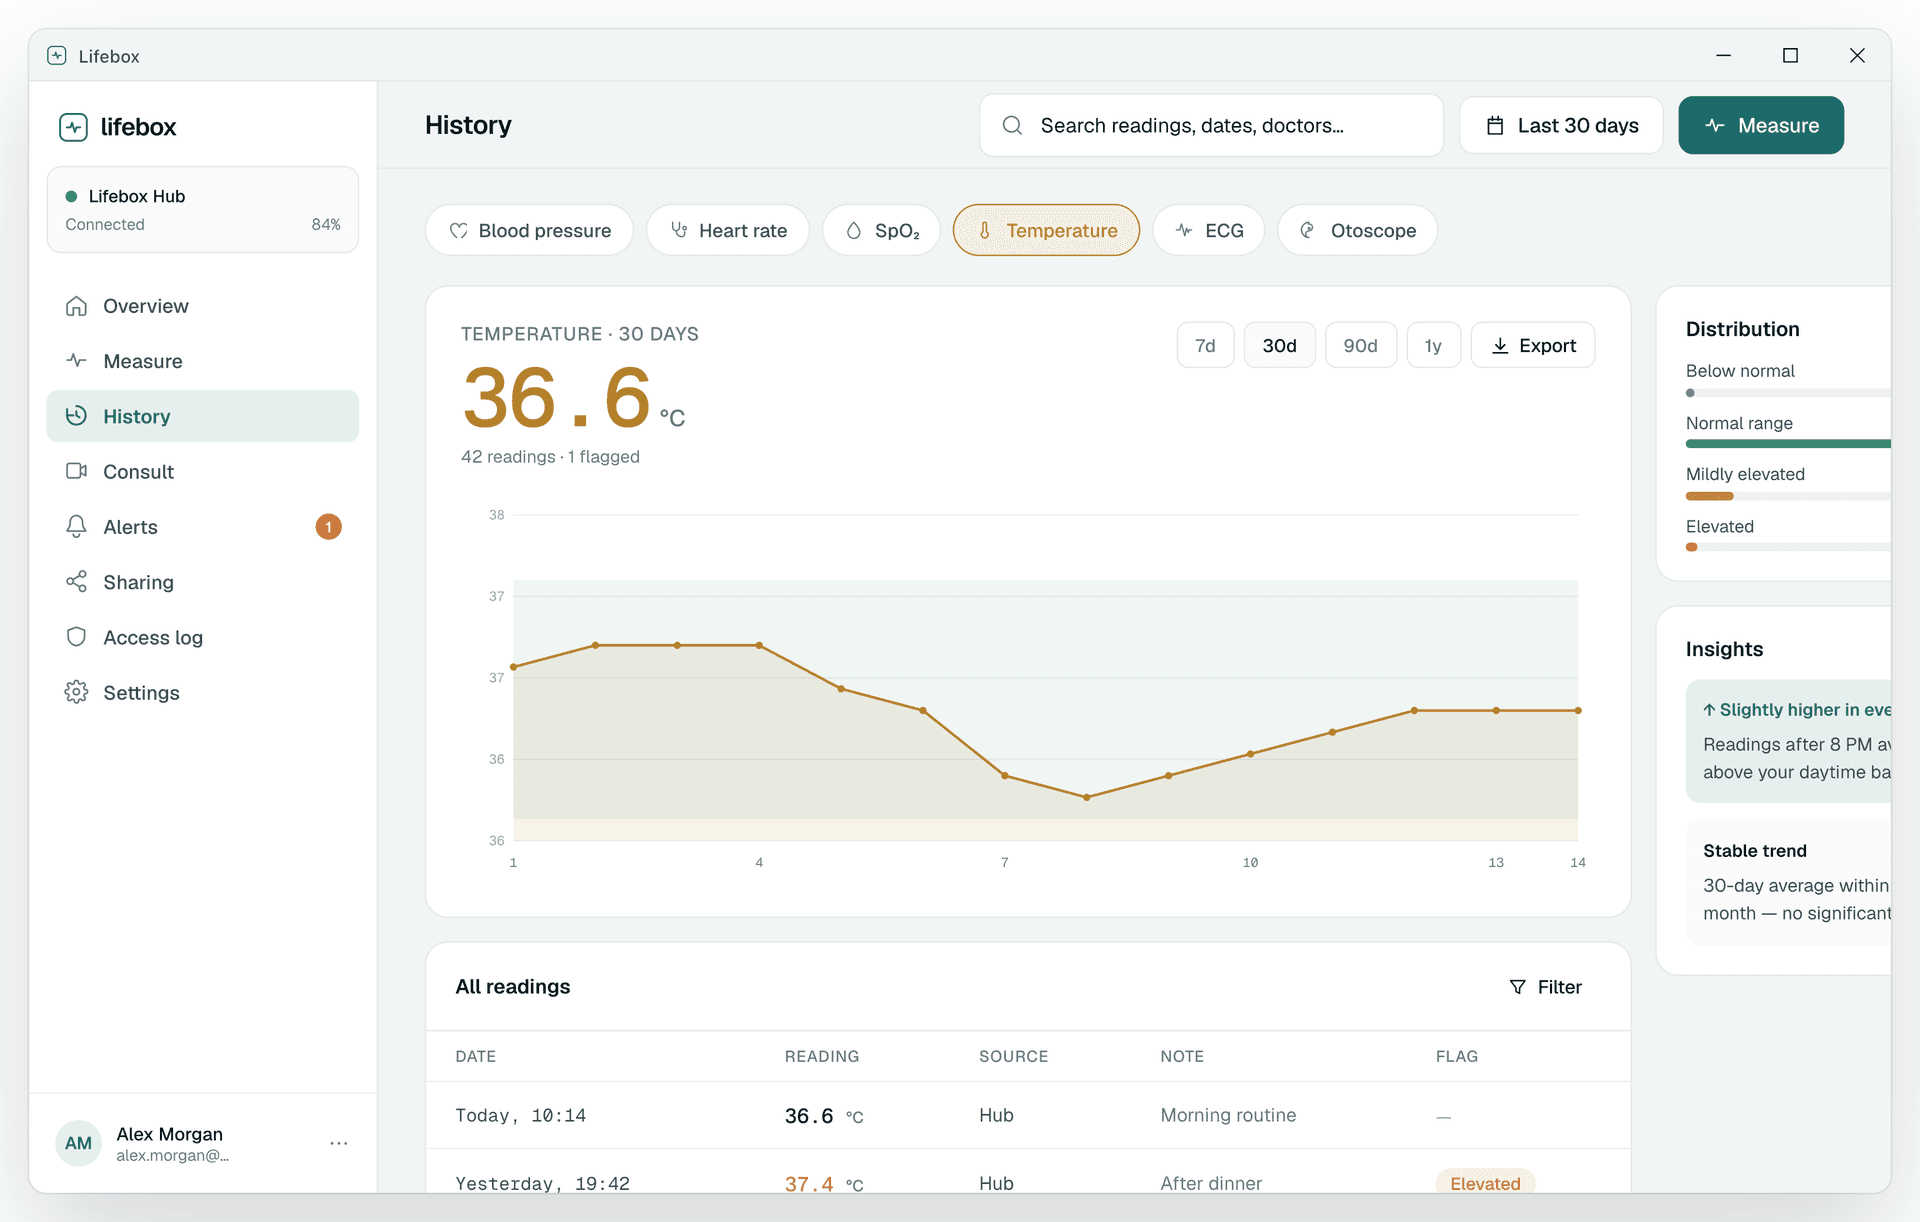Viewport: 1920px width, 1222px height.
Task: Click the Export button
Action: click(1533, 345)
